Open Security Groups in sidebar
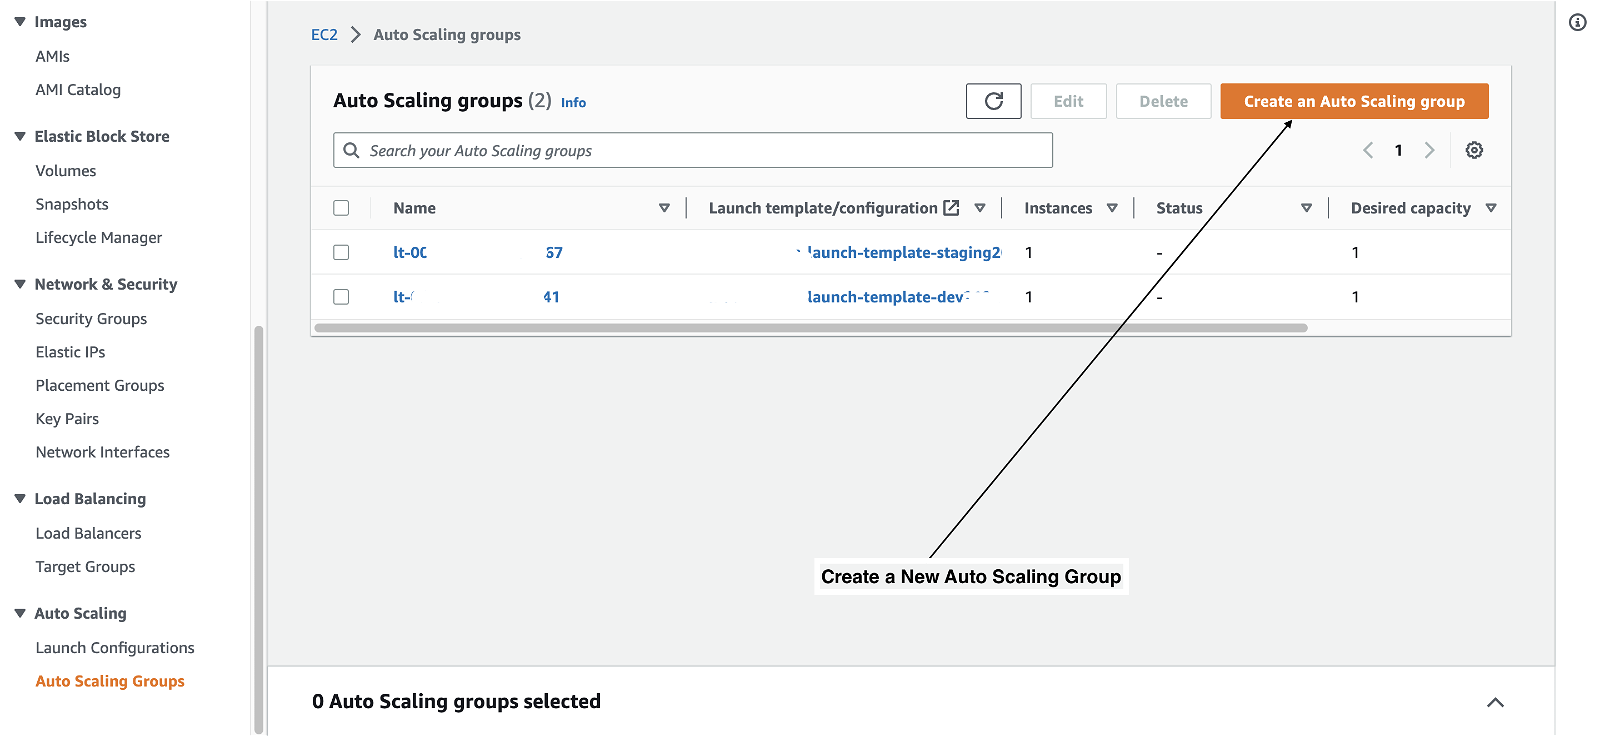The image size is (1600, 736). point(91,319)
